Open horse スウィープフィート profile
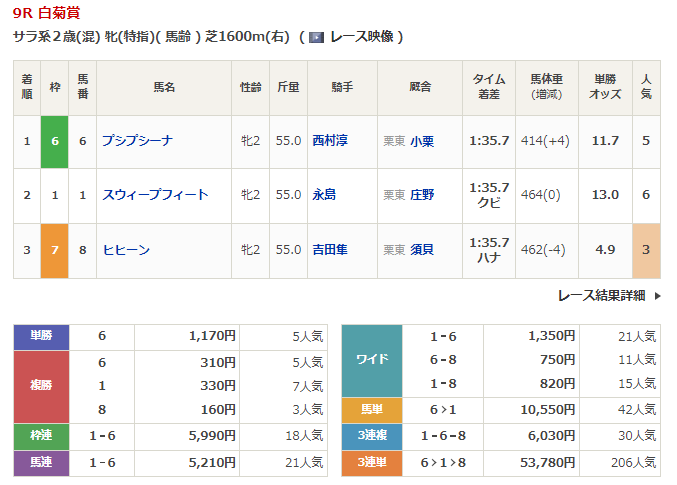Image resolution: width=677 pixels, height=485 pixels. (x=155, y=195)
